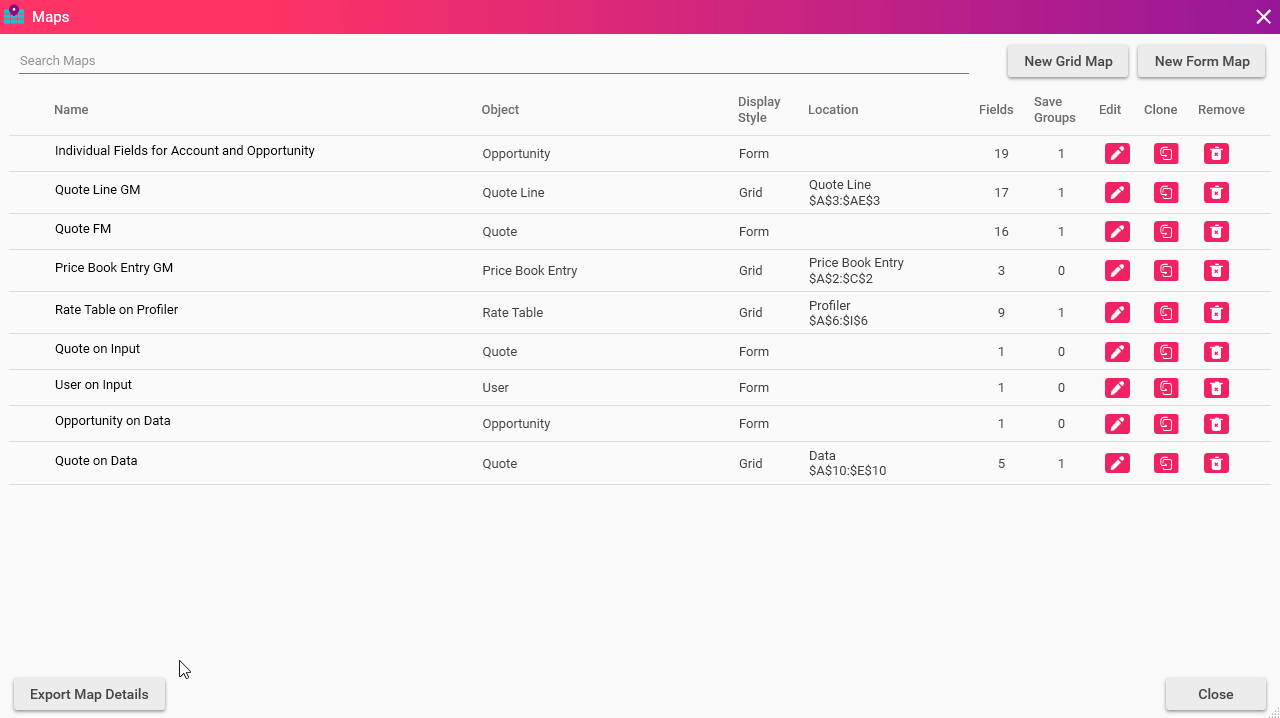Clone the Quote FM map
The image size is (1280, 718).
[1166, 232]
